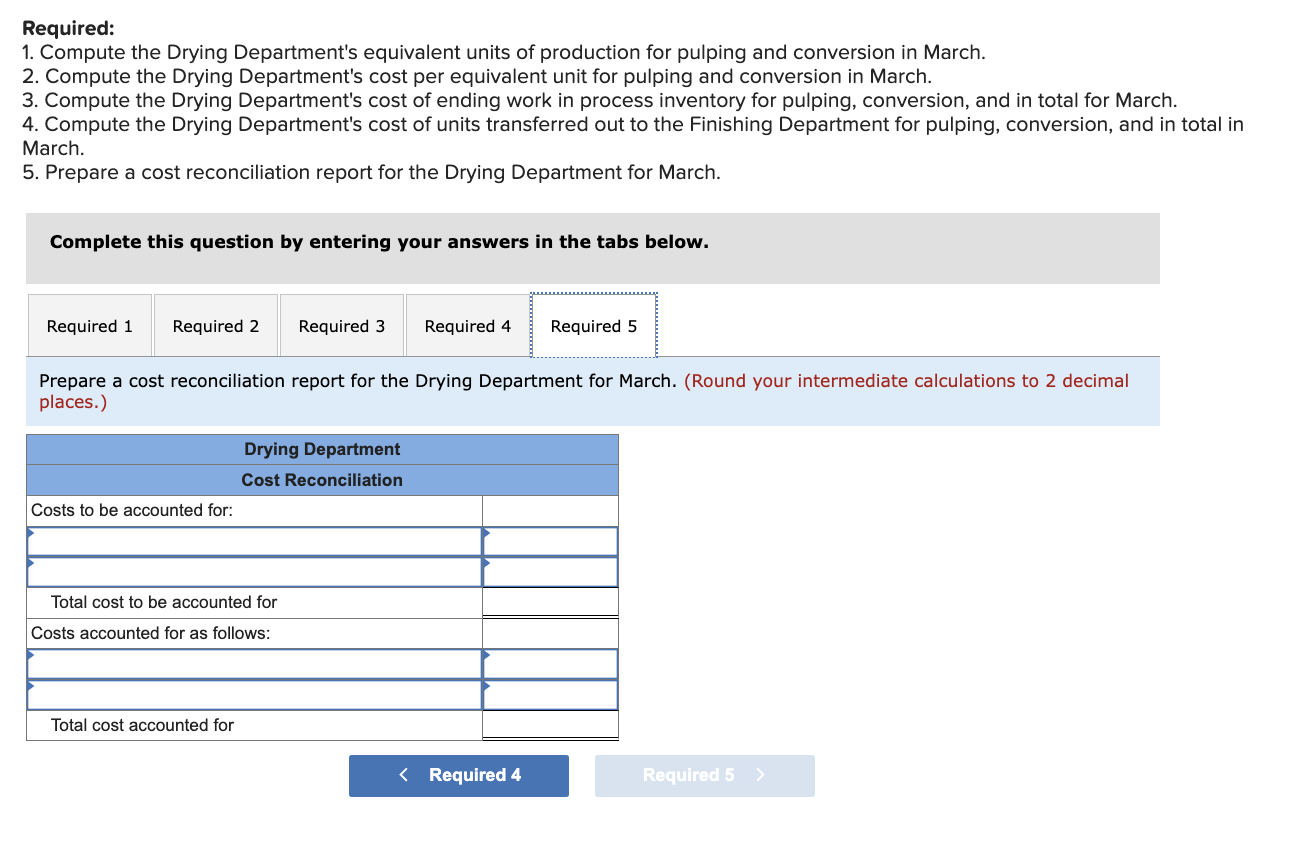Click requirement 1 equivalent units text
The height and width of the screenshot is (860, 1298).
(x=504, y=52)
